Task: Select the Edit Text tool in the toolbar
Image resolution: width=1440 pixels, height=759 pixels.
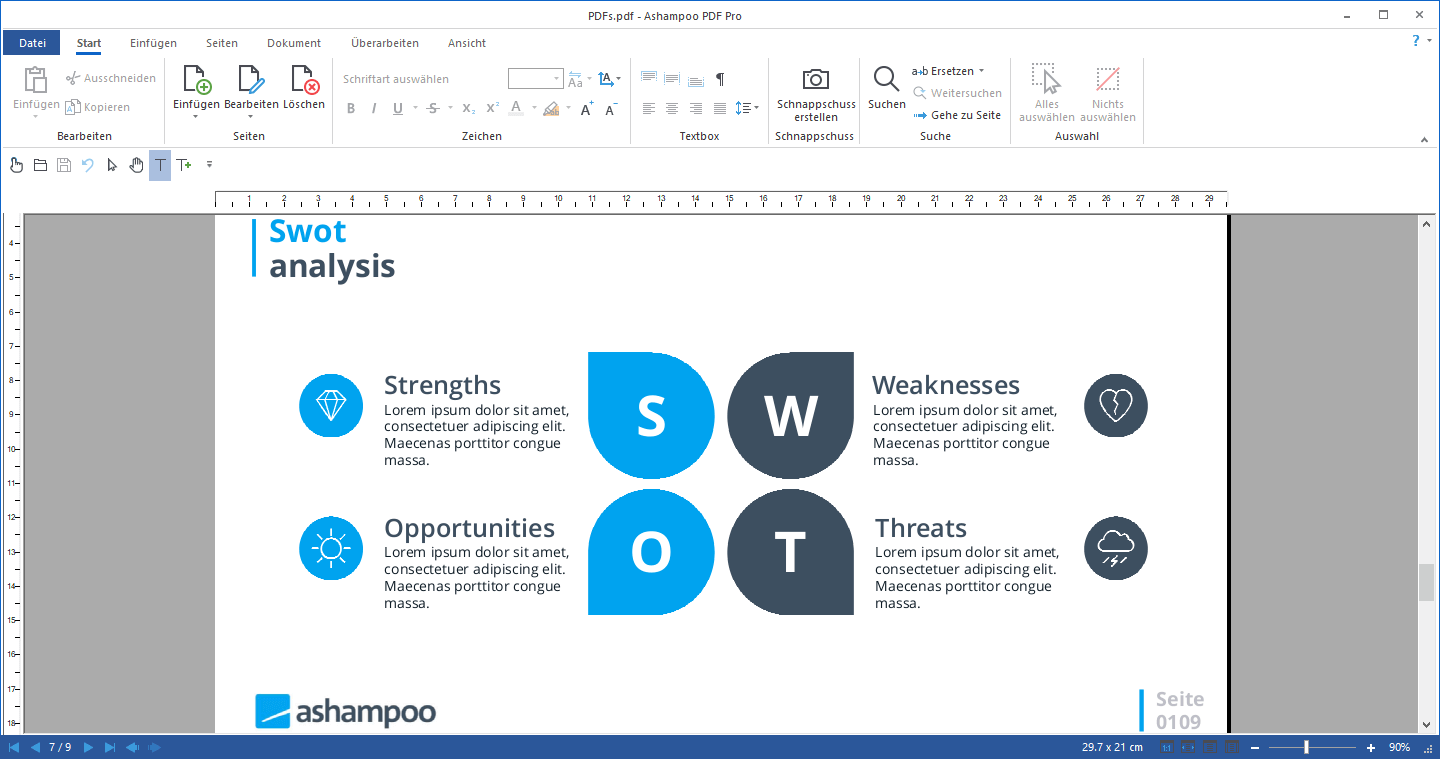Action: [159, 165]
